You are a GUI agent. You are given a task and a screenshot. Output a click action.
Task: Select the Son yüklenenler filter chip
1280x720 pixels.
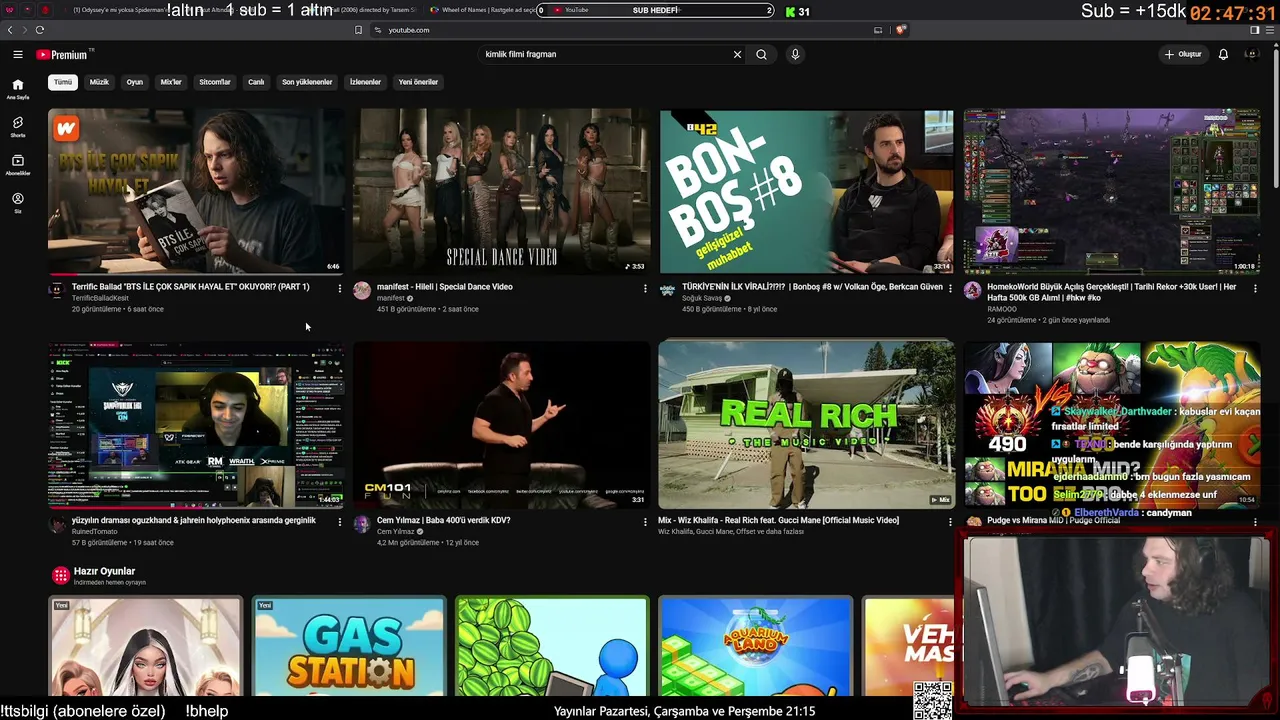(307, 82)
